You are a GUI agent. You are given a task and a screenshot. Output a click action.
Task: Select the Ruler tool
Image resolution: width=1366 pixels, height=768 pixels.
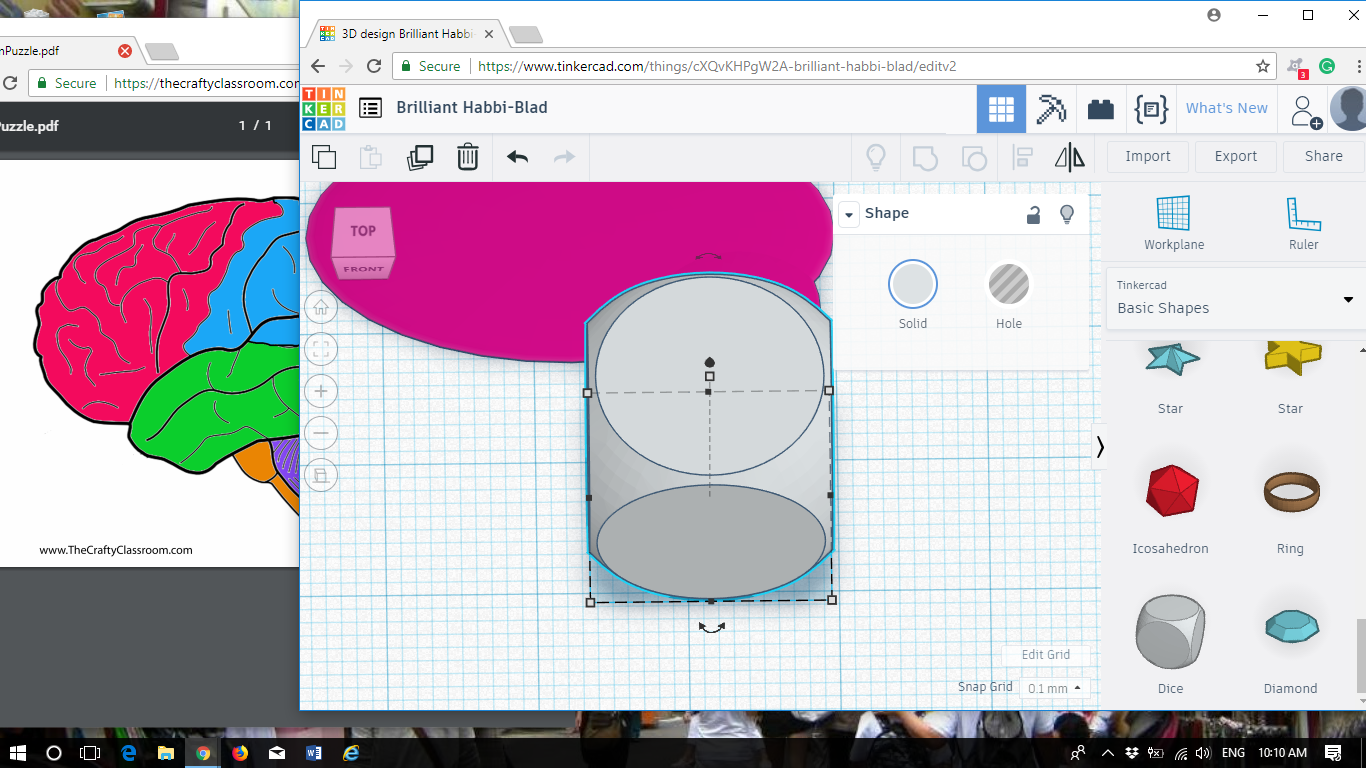tap(1304, 223)
